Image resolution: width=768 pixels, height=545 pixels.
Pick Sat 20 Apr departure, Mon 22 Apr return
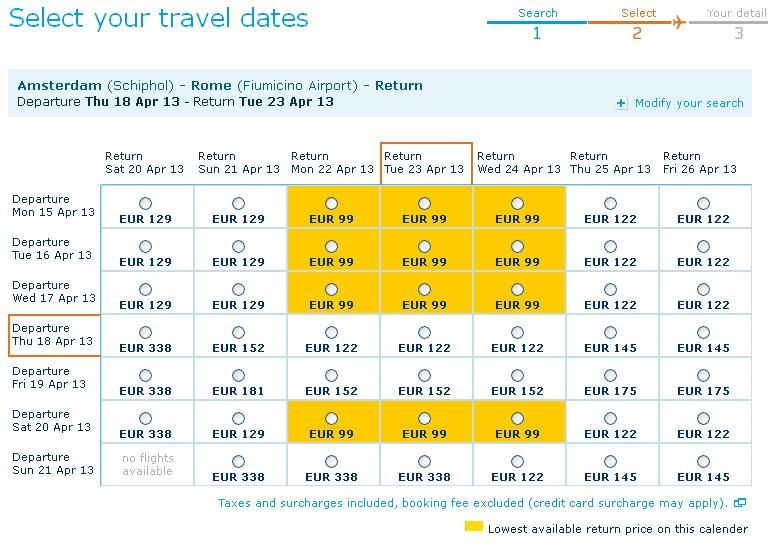click(331, 419)
